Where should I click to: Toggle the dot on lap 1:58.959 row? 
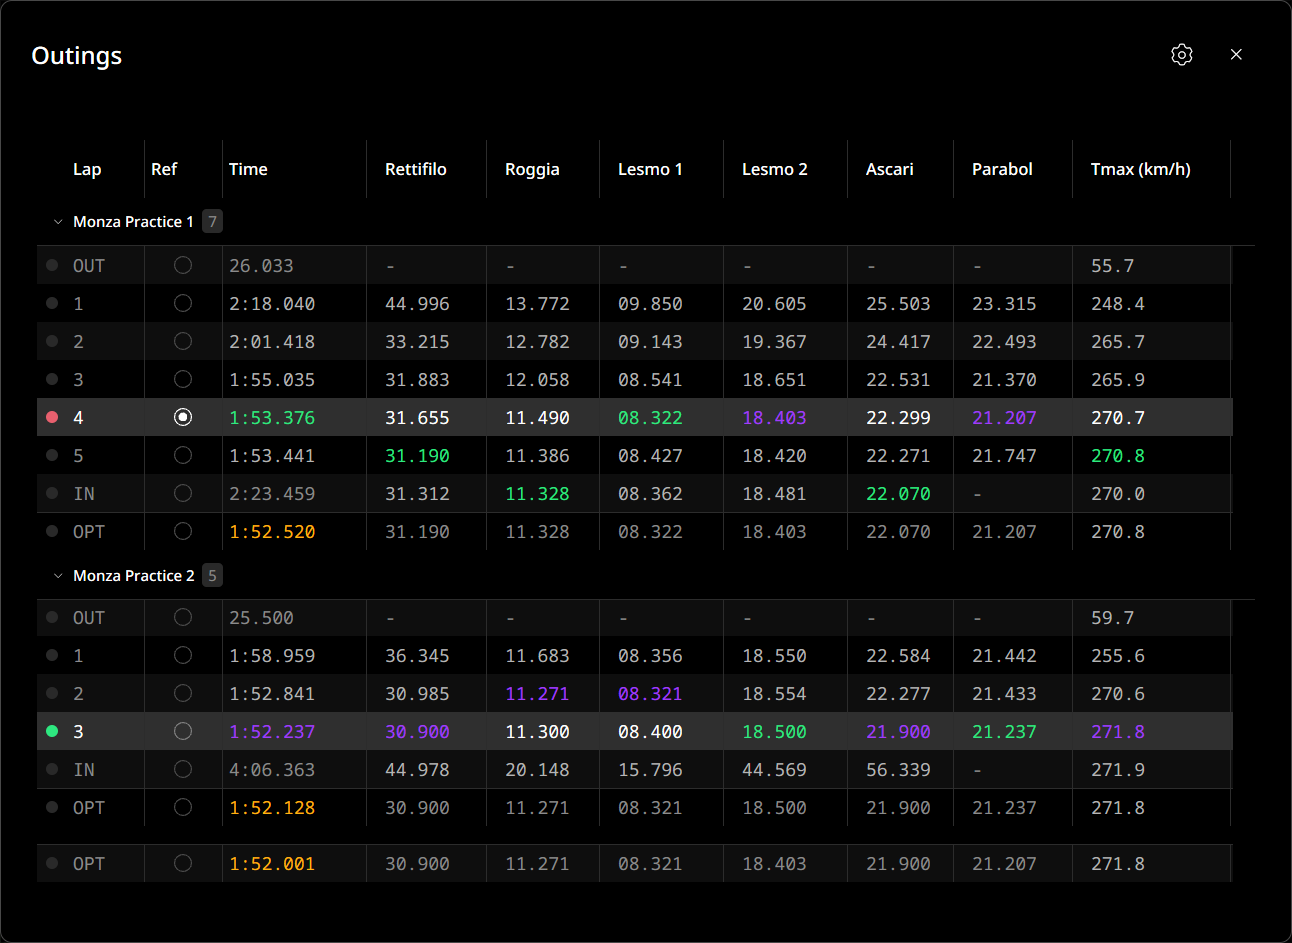tap(52, 655)
